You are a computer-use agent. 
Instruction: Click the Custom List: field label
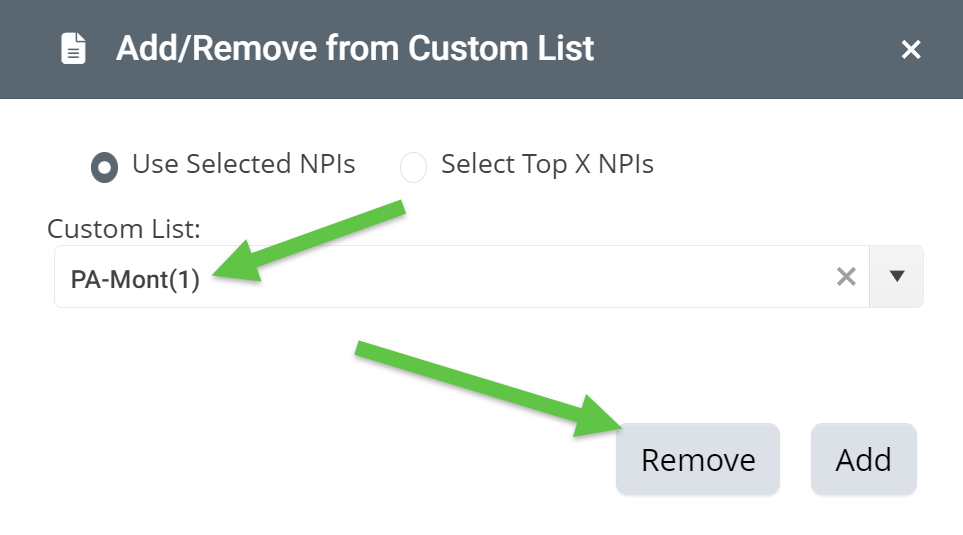(124, 228)
